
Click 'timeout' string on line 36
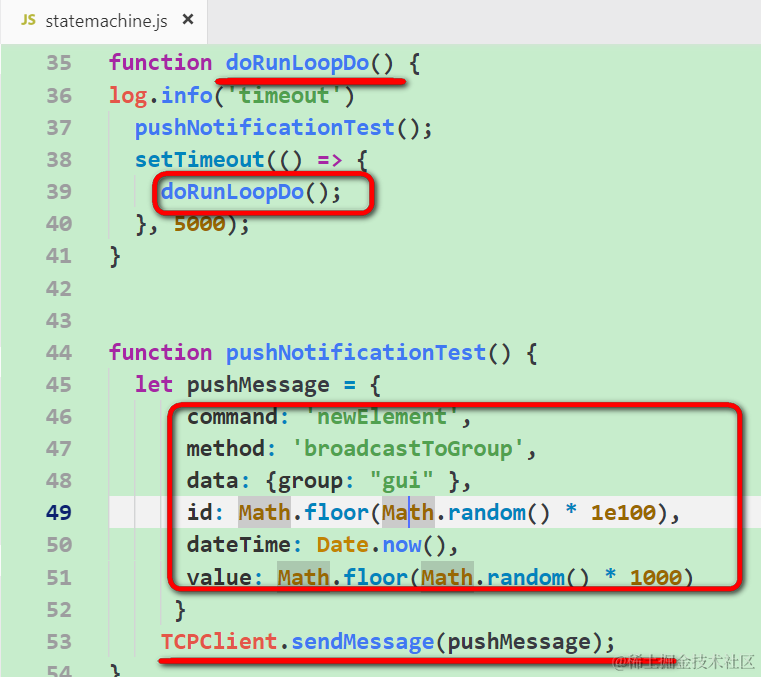click(x=284, y=95)
